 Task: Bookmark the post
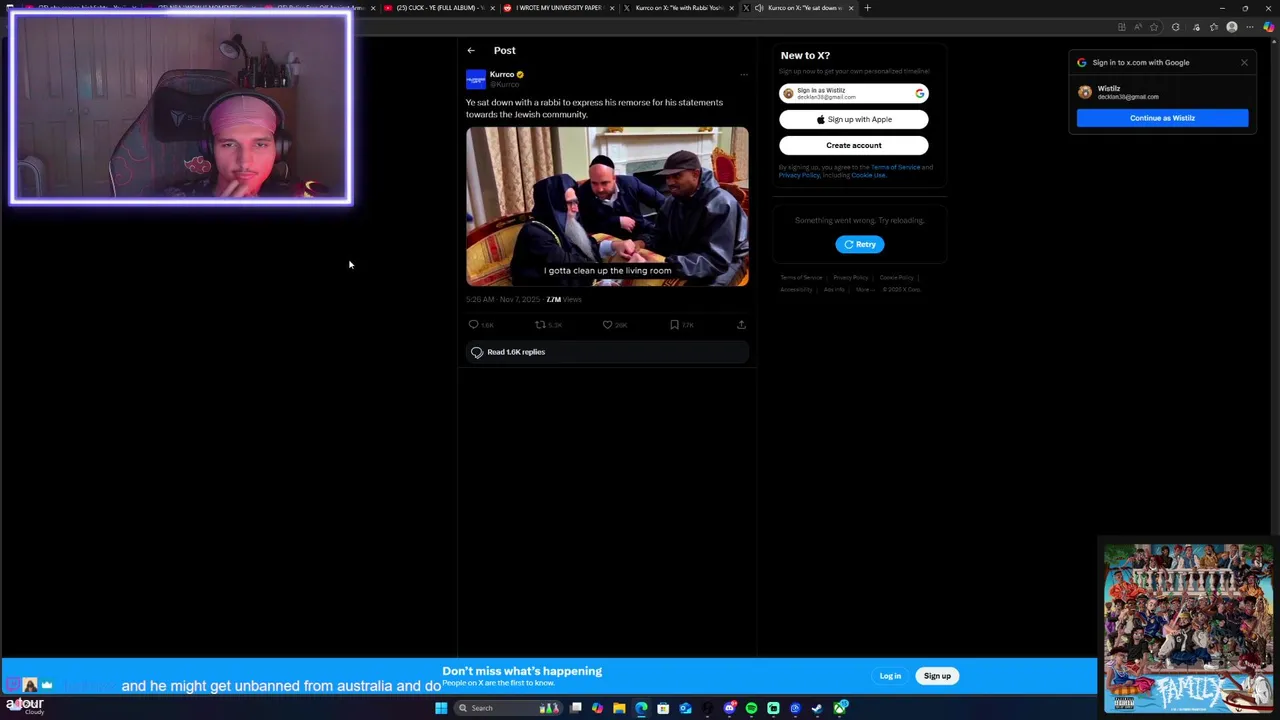[674, 325]
